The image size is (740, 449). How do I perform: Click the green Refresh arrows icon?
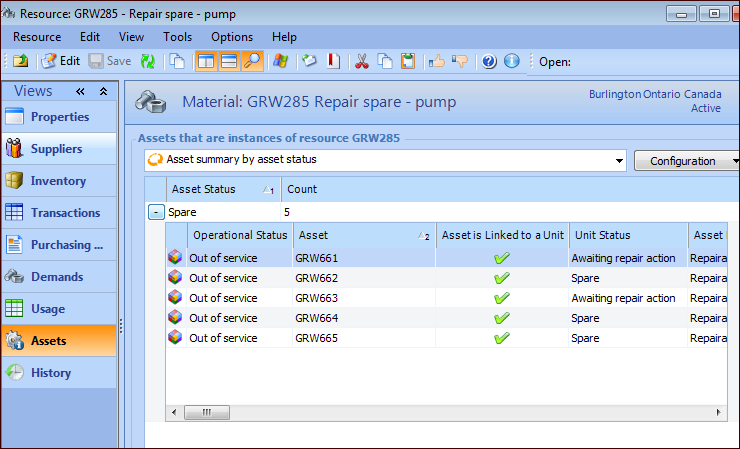coord(147,61)
